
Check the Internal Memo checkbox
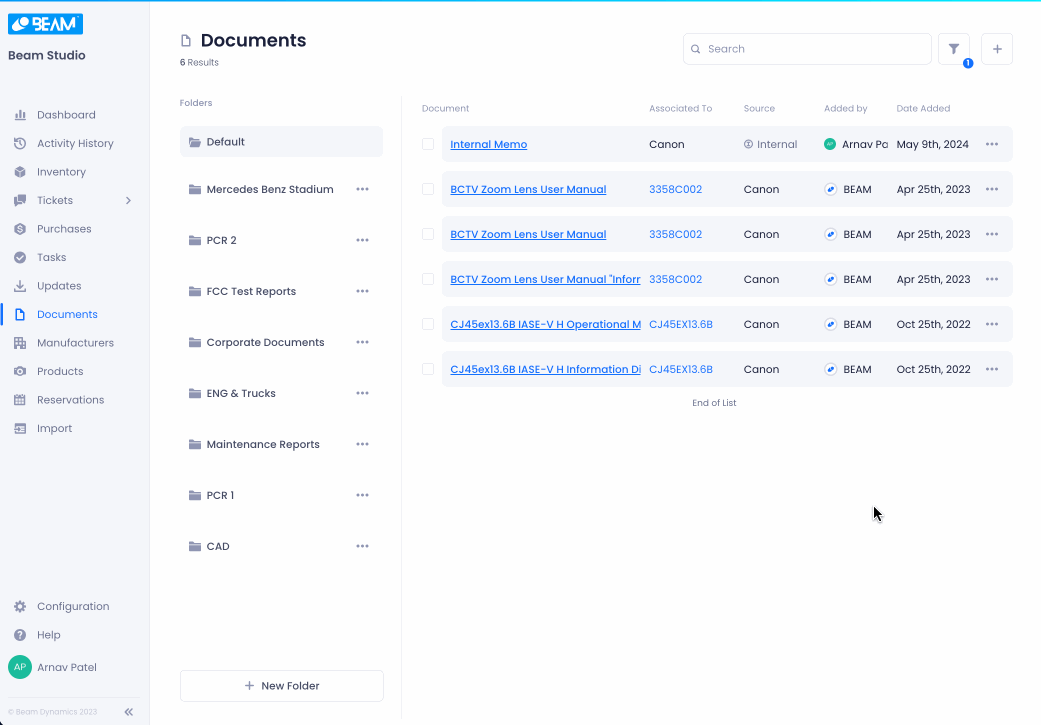(x=428, y=144)
